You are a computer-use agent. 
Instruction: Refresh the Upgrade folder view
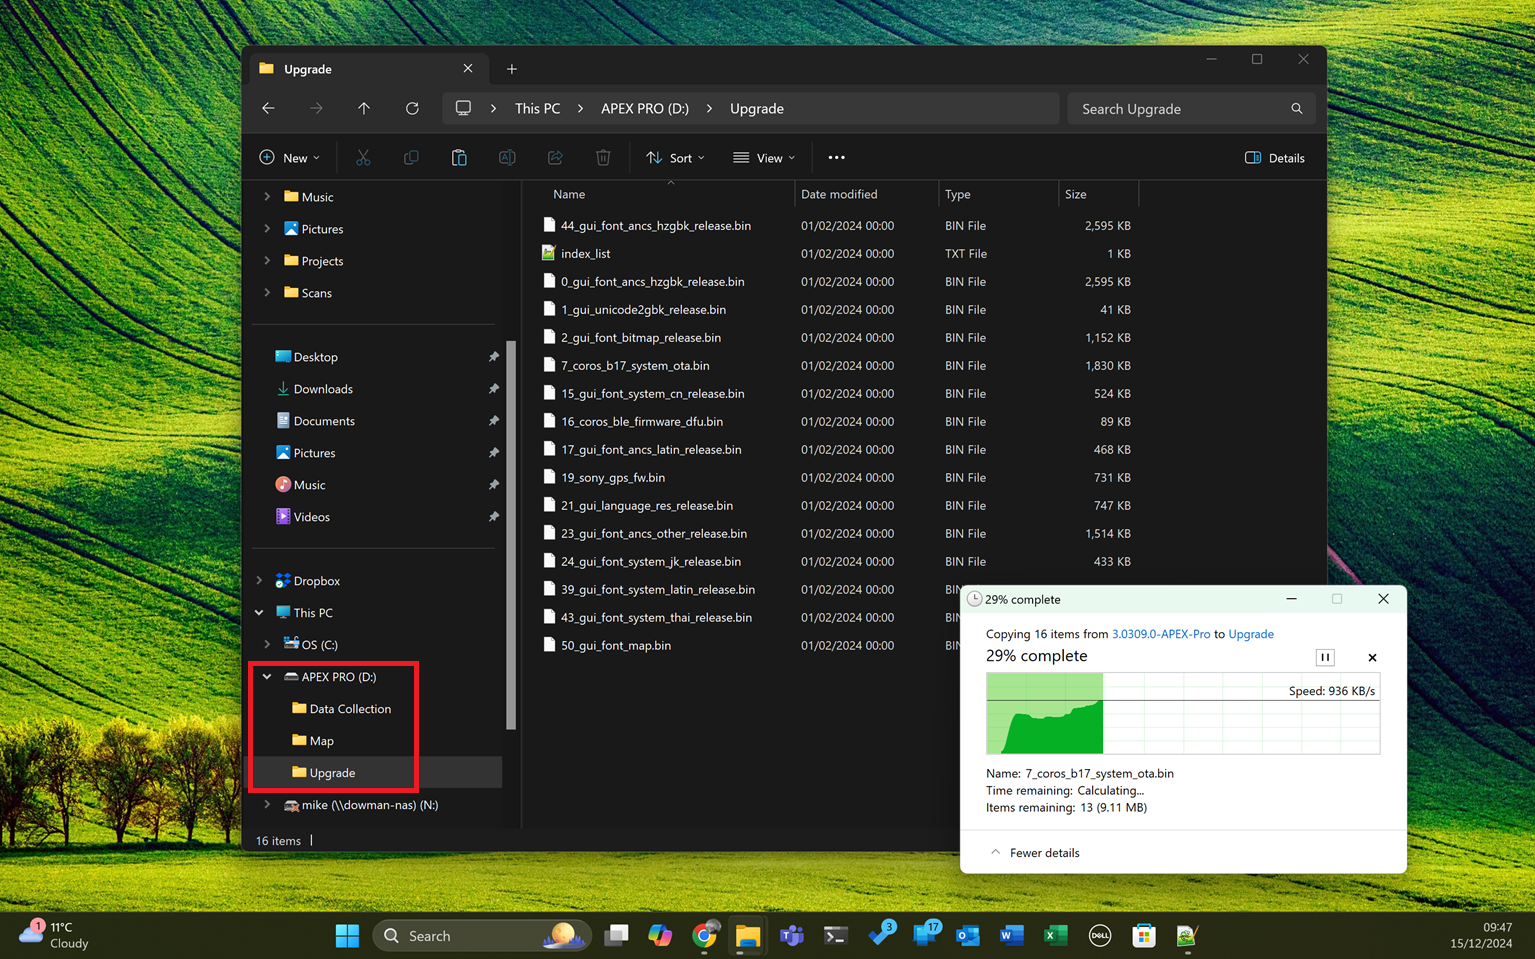[x=412, y=108]
